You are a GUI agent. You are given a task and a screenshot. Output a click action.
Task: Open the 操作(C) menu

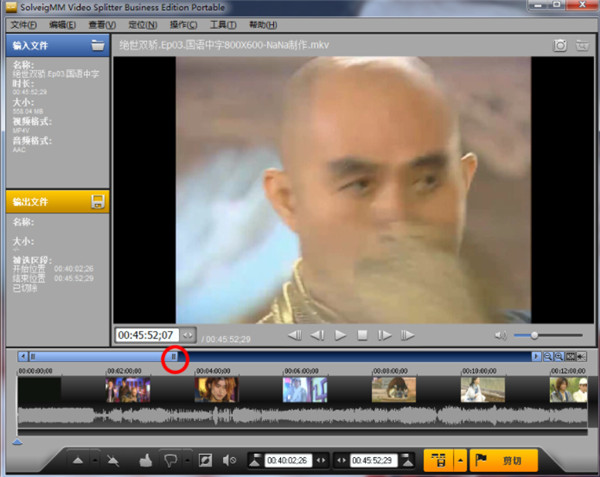pyautogui.click(x=184, y=25)
